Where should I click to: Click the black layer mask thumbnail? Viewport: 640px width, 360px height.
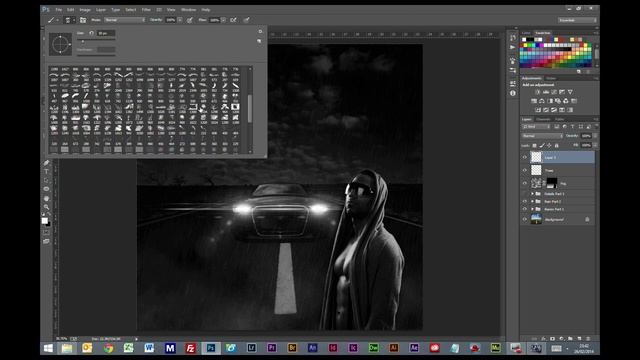tap(551, 183)
